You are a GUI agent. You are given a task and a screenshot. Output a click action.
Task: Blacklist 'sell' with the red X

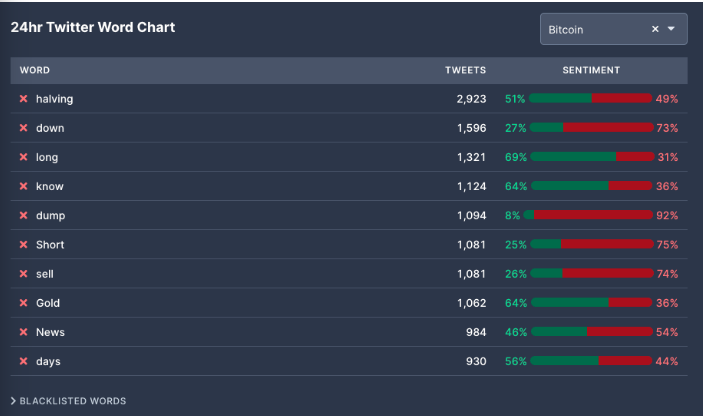pyautogui.click(x=23, y=274)
